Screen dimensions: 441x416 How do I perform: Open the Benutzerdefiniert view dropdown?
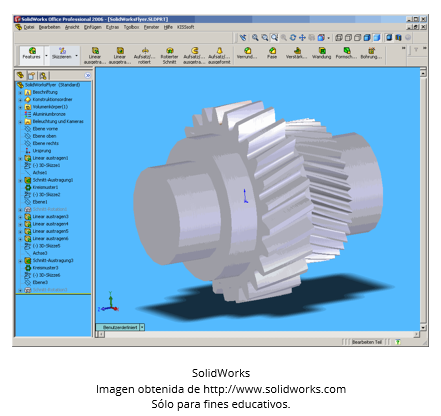coord(142,327)
